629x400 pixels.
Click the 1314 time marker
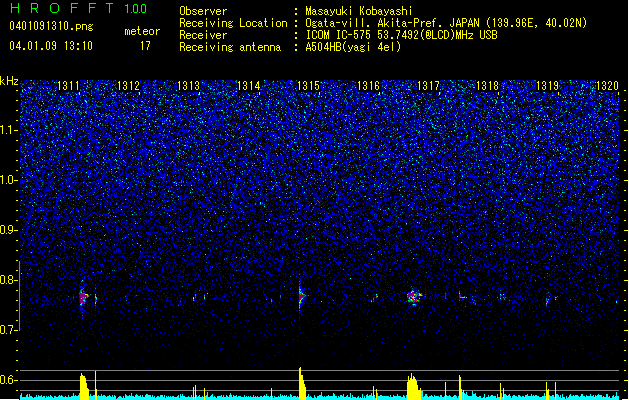pos(248,86)
